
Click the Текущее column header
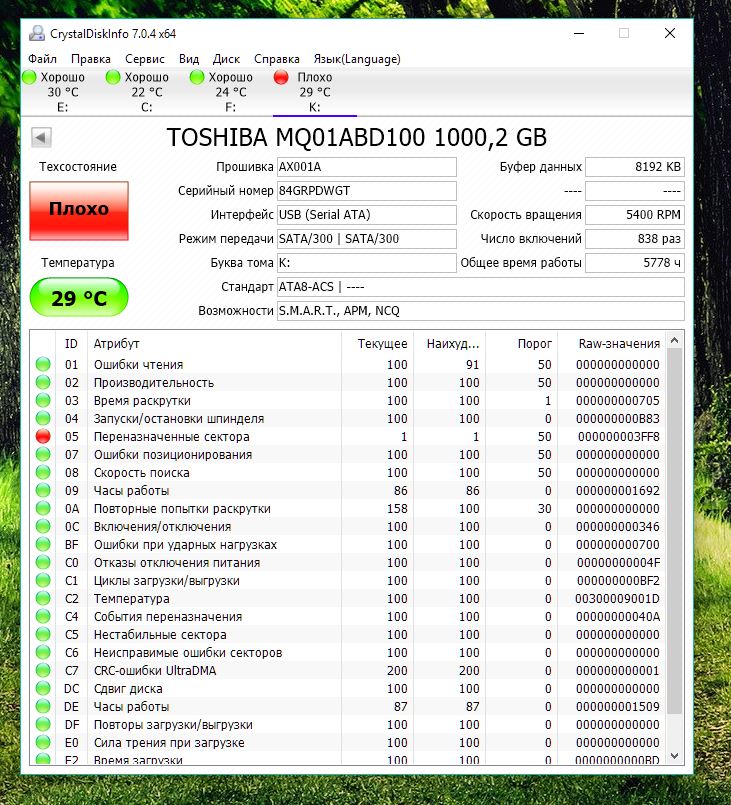pos(378,343)
